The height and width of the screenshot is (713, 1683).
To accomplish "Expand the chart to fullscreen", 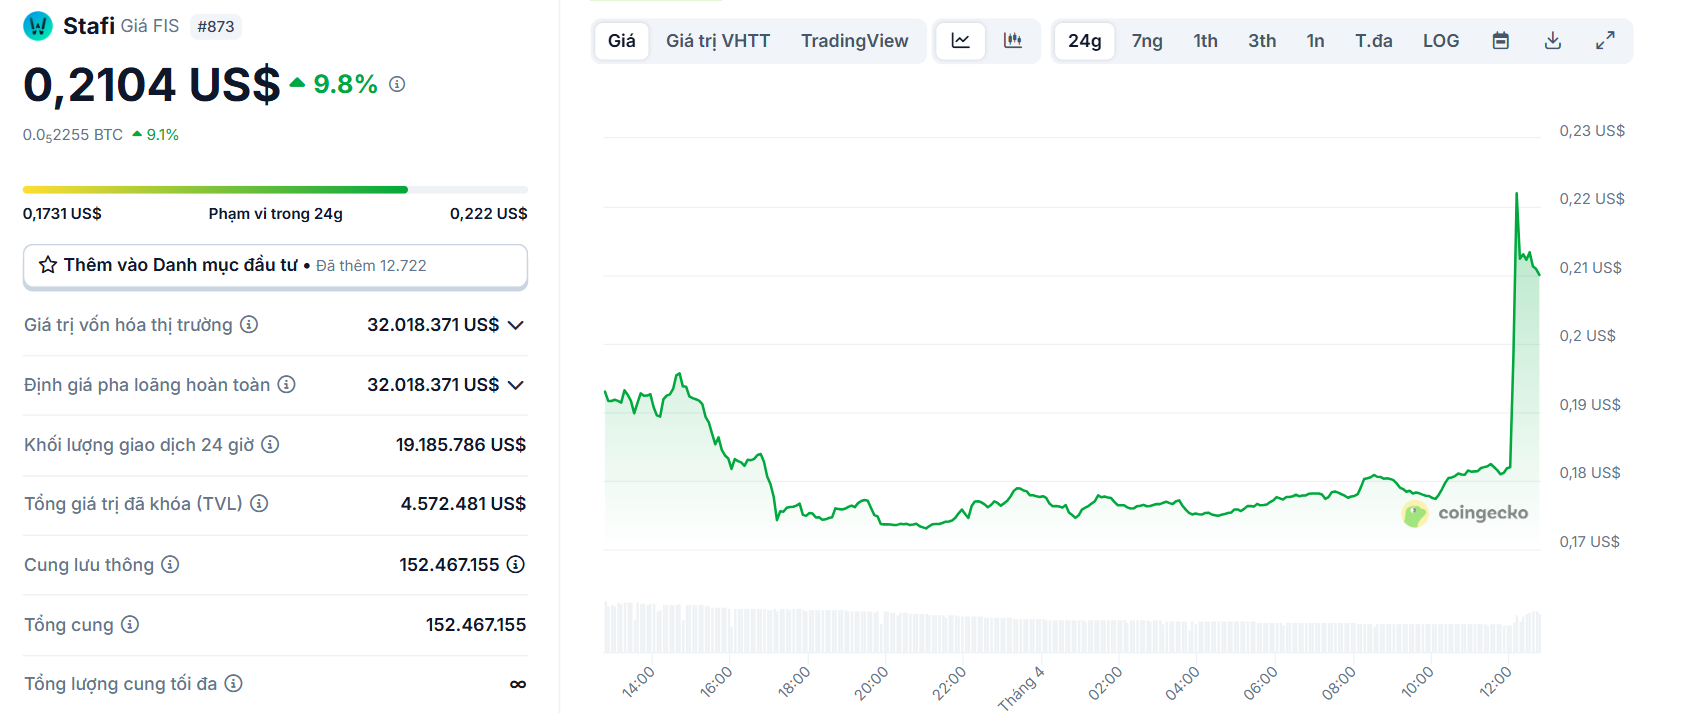I will pos(1605,41).
